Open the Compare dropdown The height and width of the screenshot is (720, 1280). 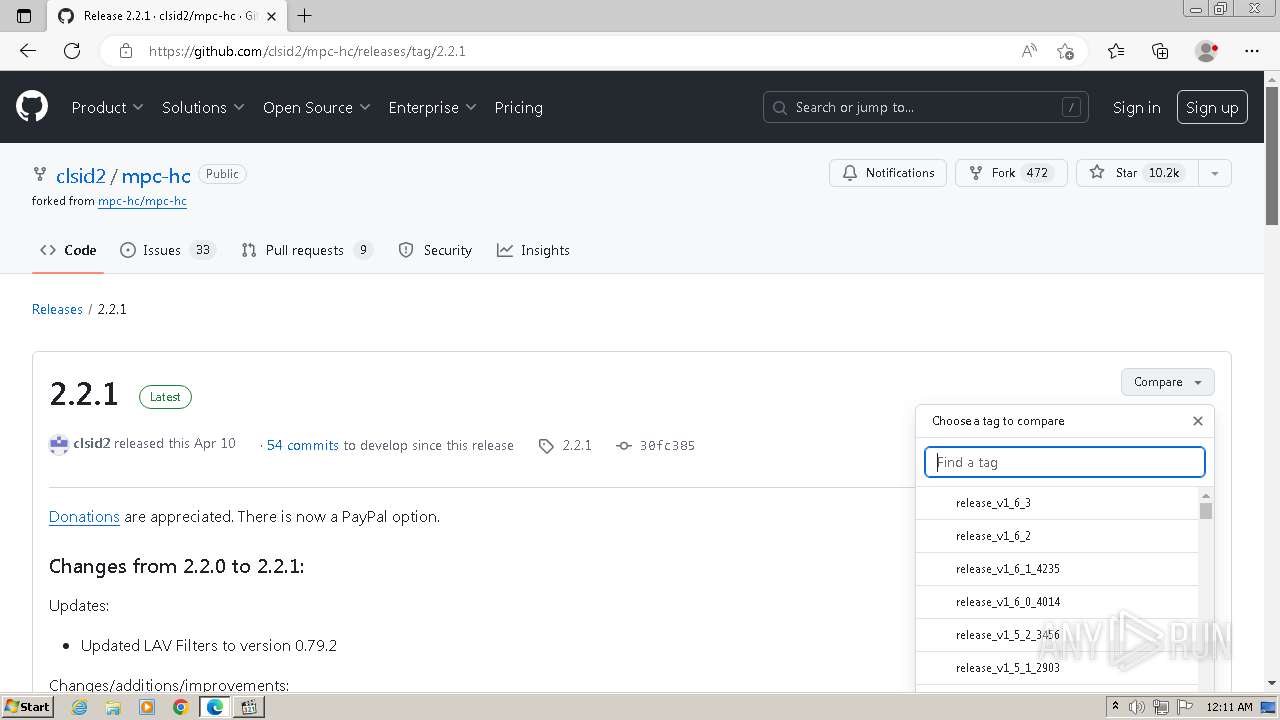[x=1167, y=382]
